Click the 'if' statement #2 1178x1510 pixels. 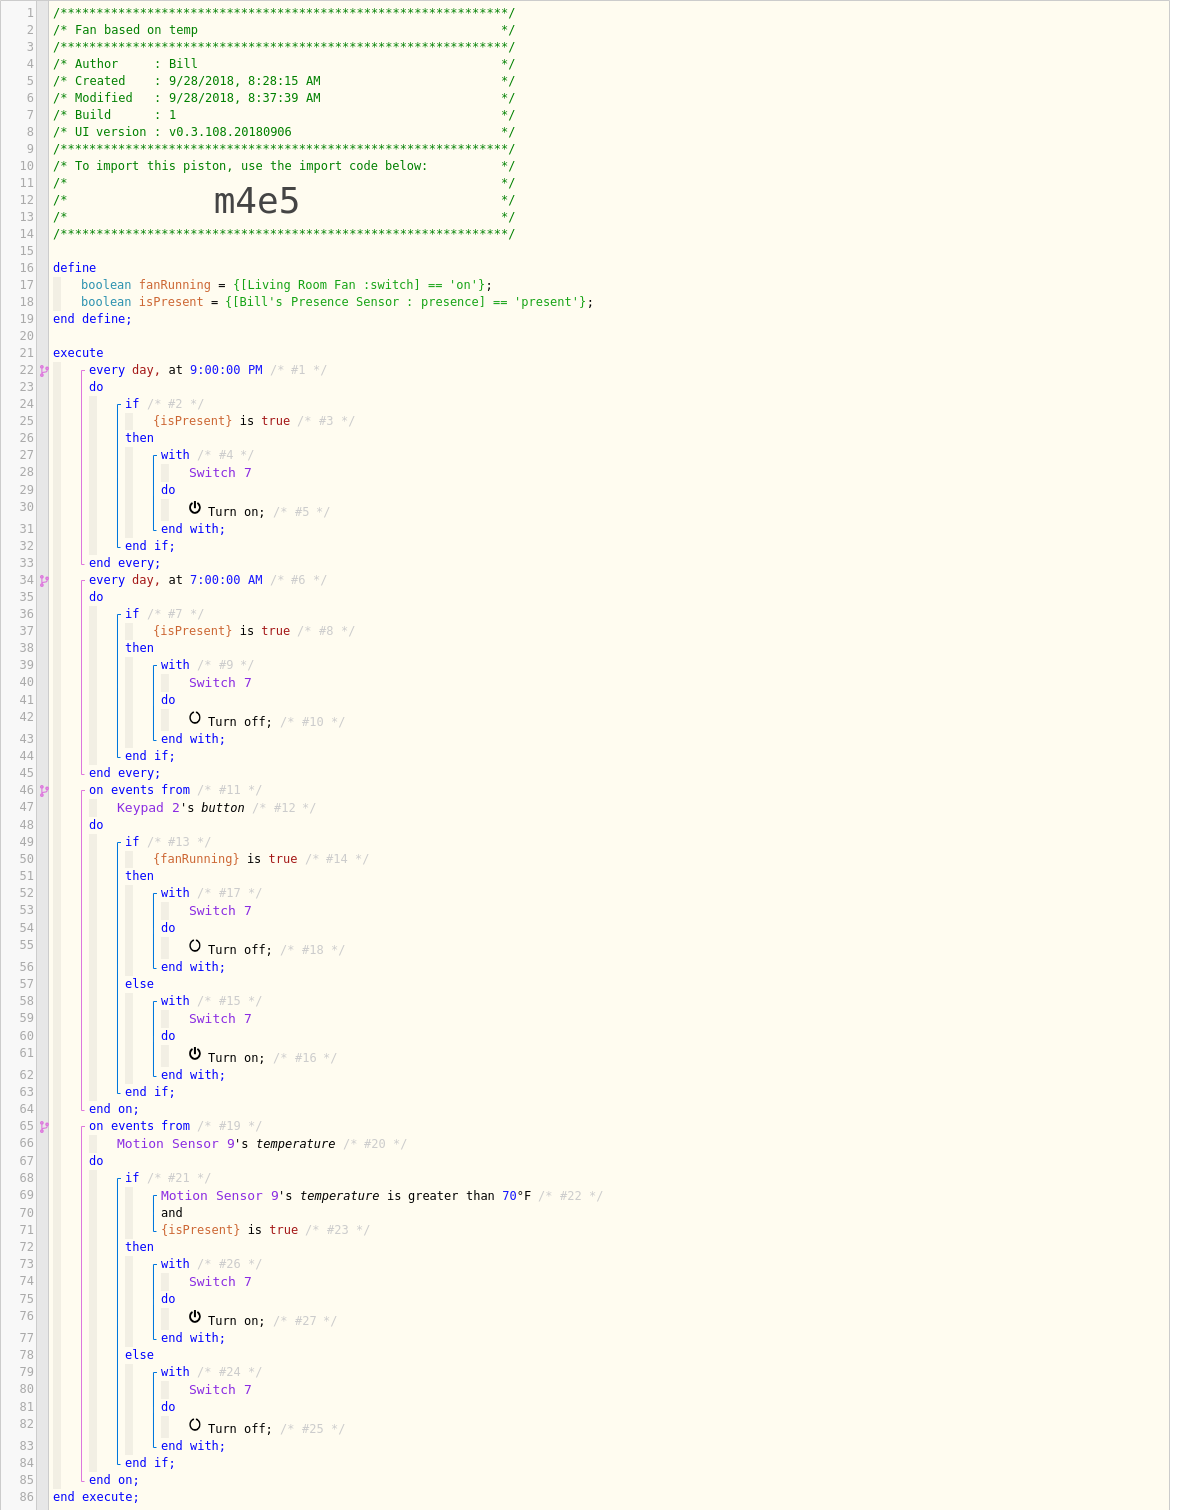[132, 404]
